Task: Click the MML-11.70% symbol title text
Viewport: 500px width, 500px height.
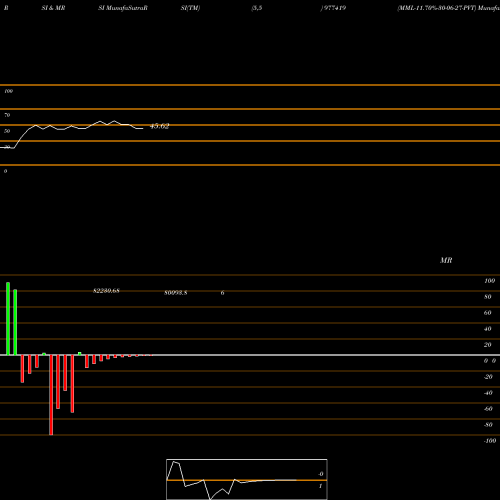Action: click(448, 8)
